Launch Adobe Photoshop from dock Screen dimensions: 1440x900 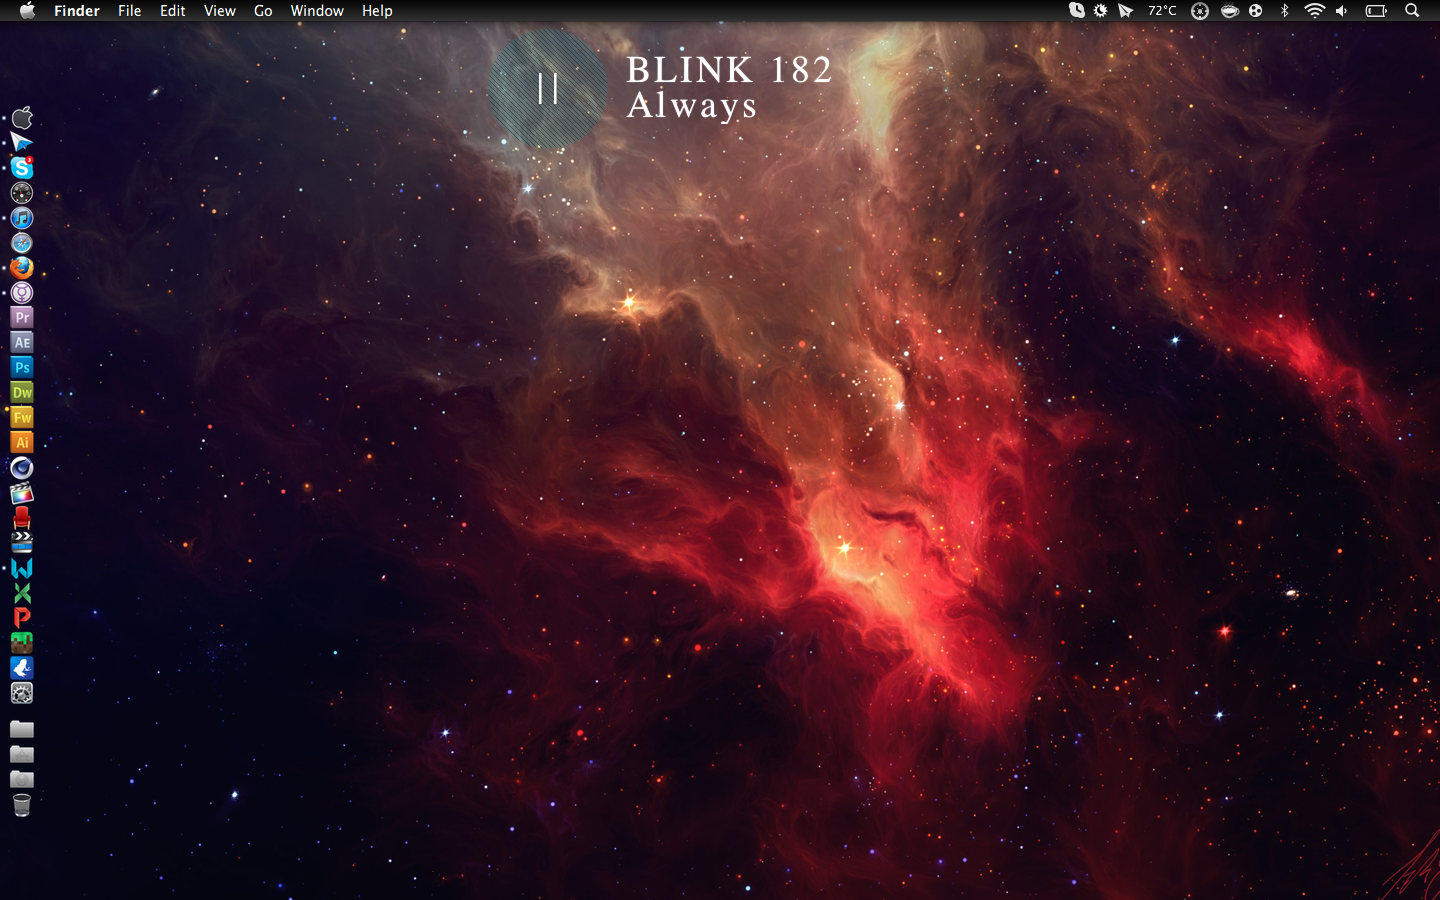click(22, 367)
